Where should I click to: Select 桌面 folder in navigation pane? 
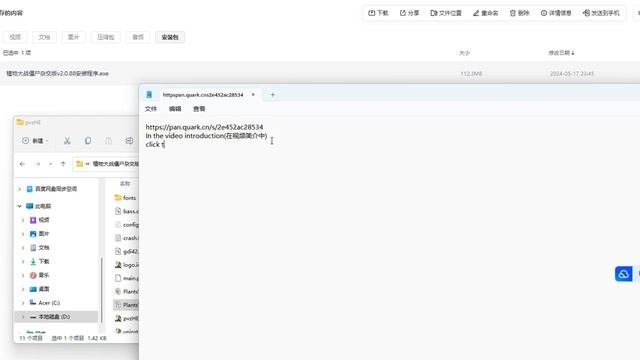(x=40, y=289)
